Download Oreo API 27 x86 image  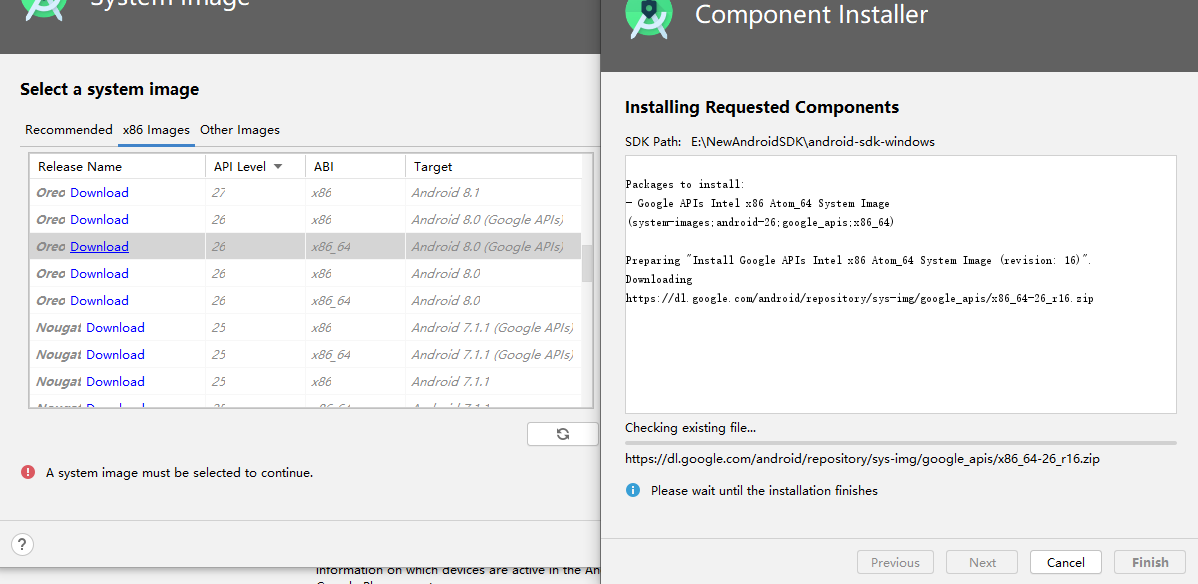pyautogui.click(x=99, y=193)
